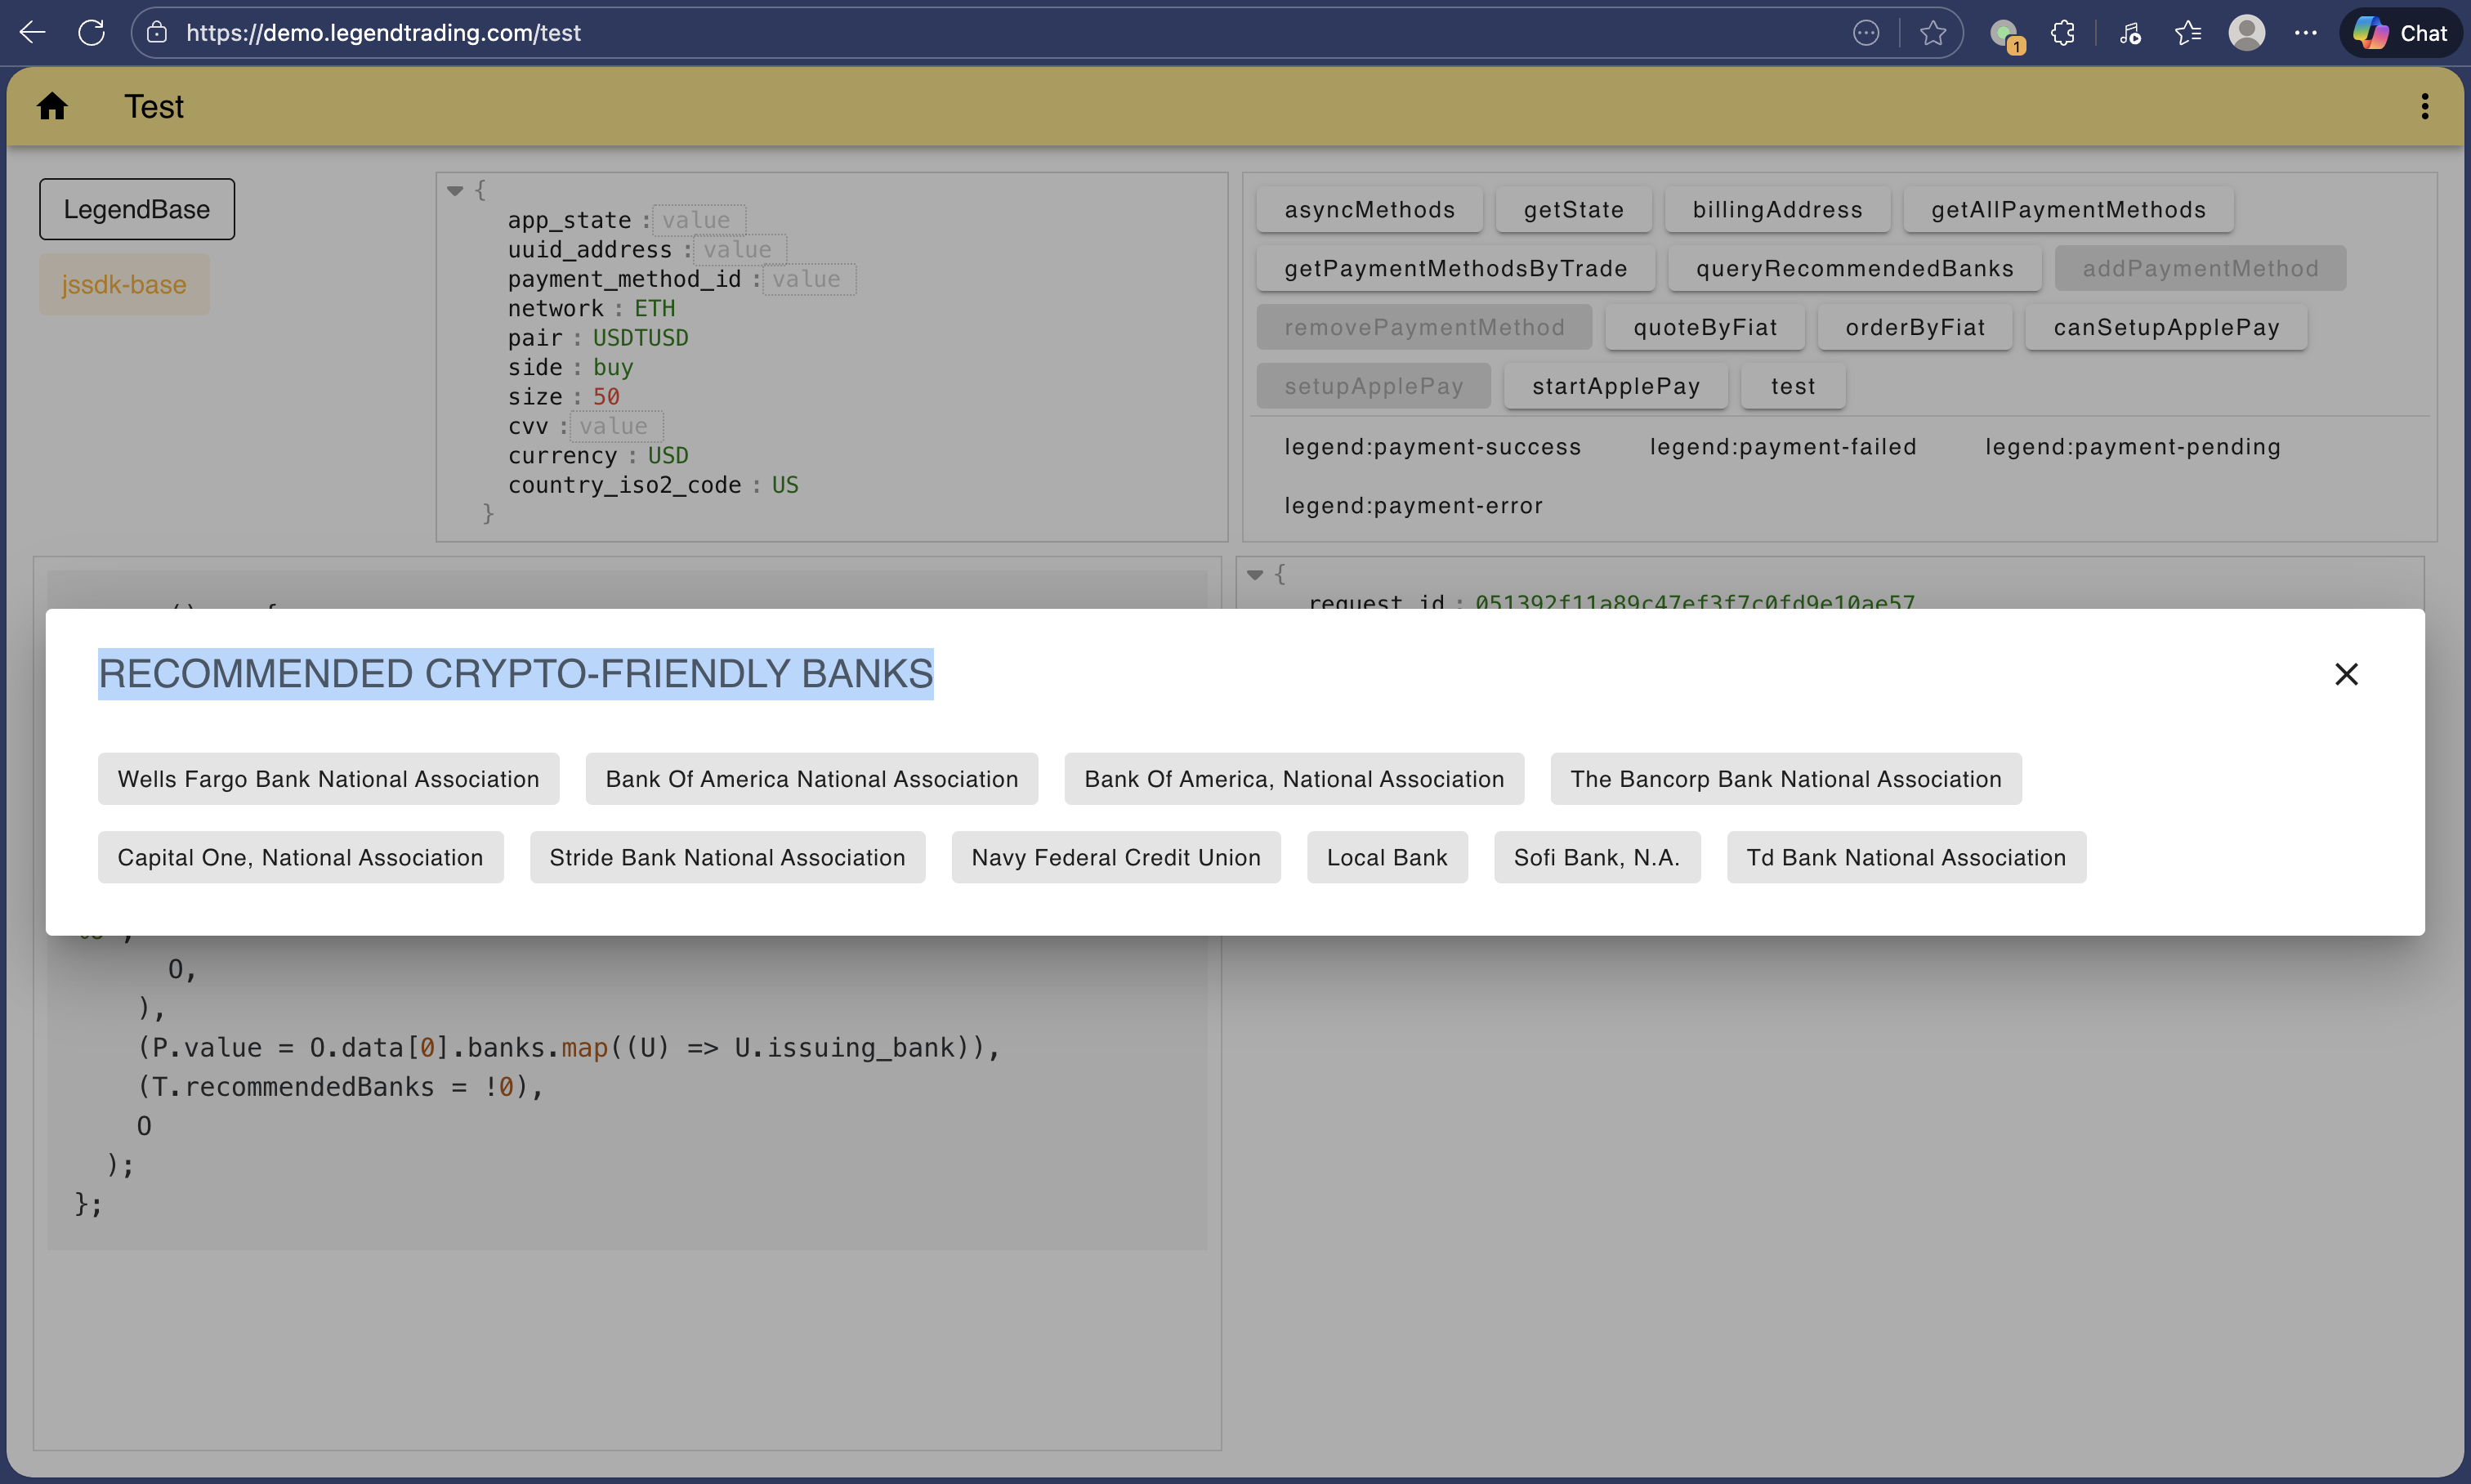Click the addPaymentMethod button

pos(2200,268)
